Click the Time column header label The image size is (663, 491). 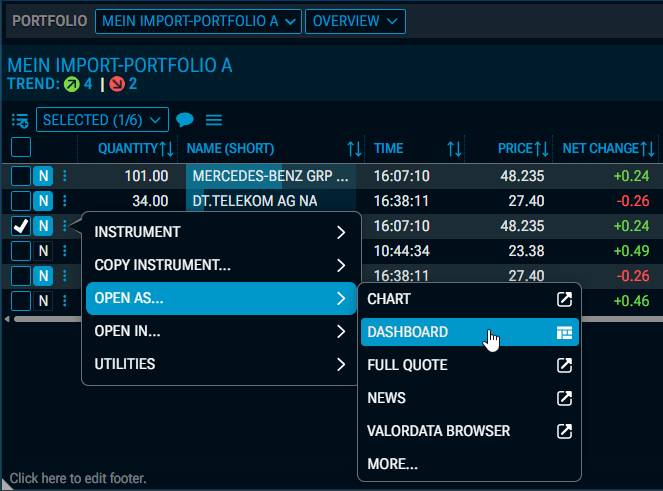click(389, 148)
